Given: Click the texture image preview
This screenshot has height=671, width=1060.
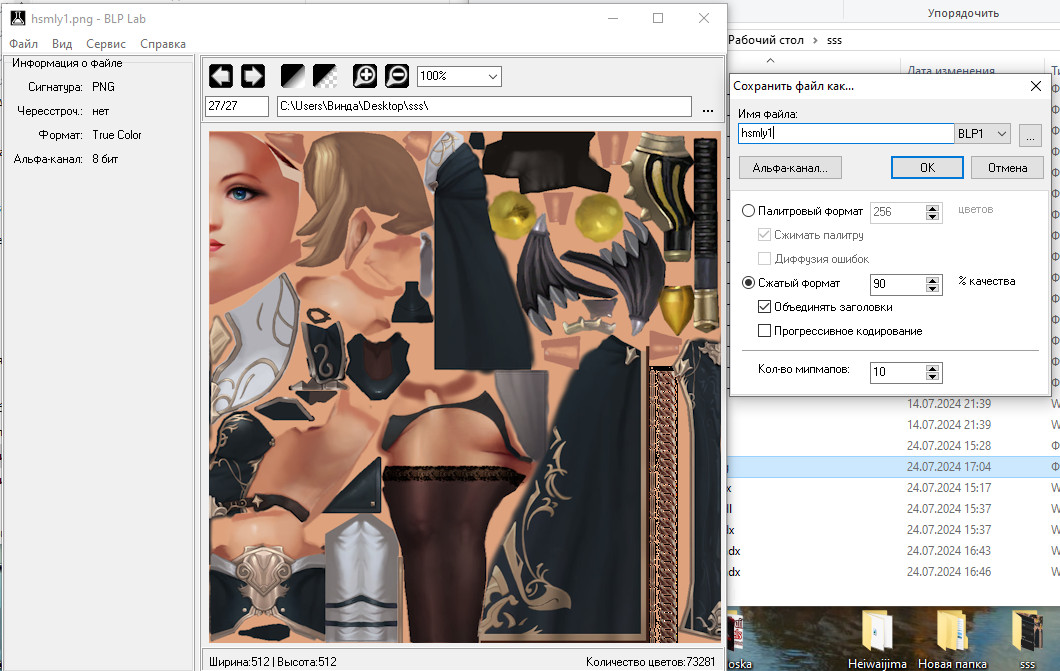Looking at the screenshot, I should pyautogui.click(x=464, y=387).
